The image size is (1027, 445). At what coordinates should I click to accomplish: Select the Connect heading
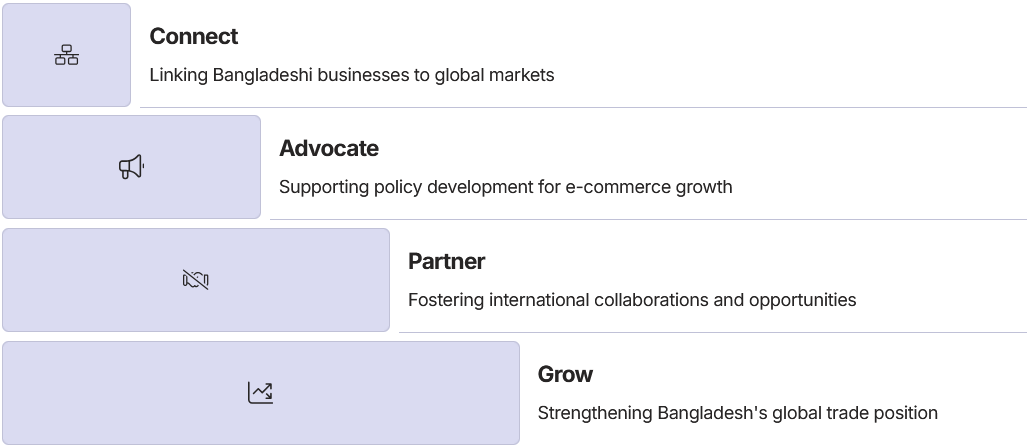click(194, 36)
